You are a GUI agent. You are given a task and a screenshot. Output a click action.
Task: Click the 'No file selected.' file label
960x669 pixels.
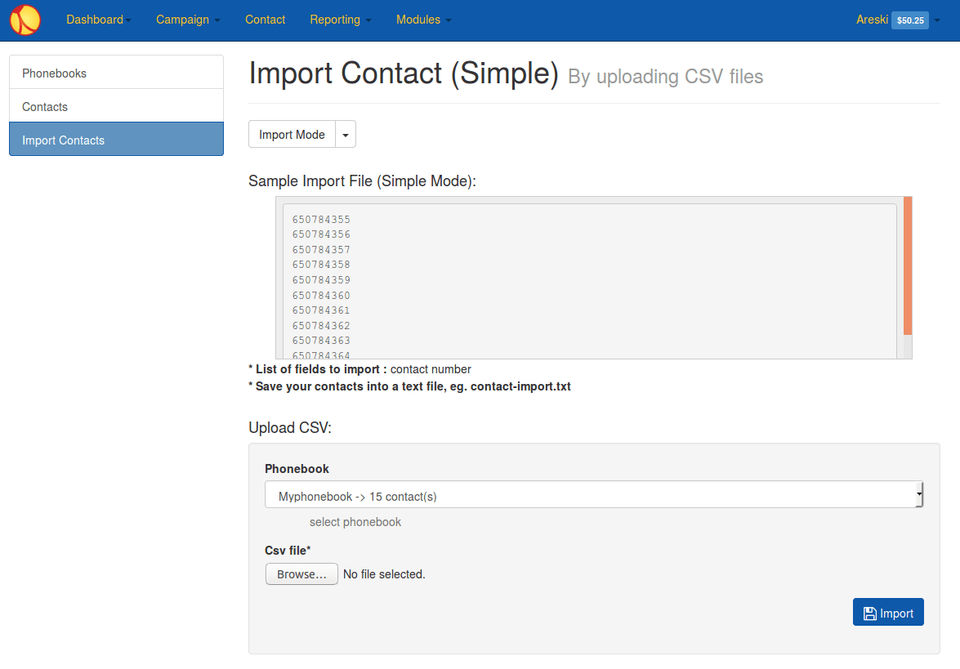click(x=384, y=574)
